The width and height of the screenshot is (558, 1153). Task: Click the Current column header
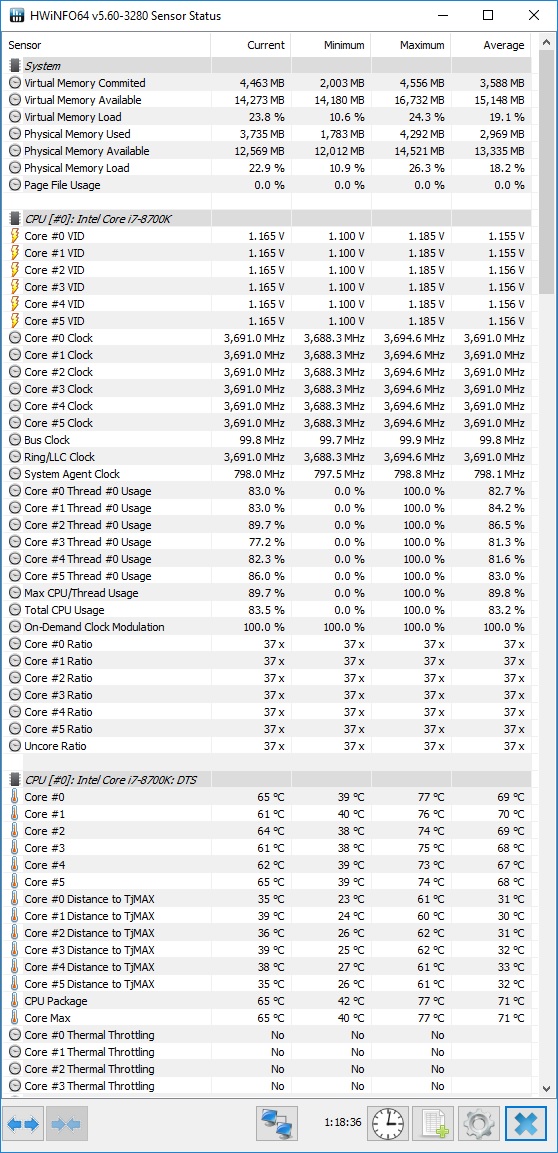coord(251,45)
